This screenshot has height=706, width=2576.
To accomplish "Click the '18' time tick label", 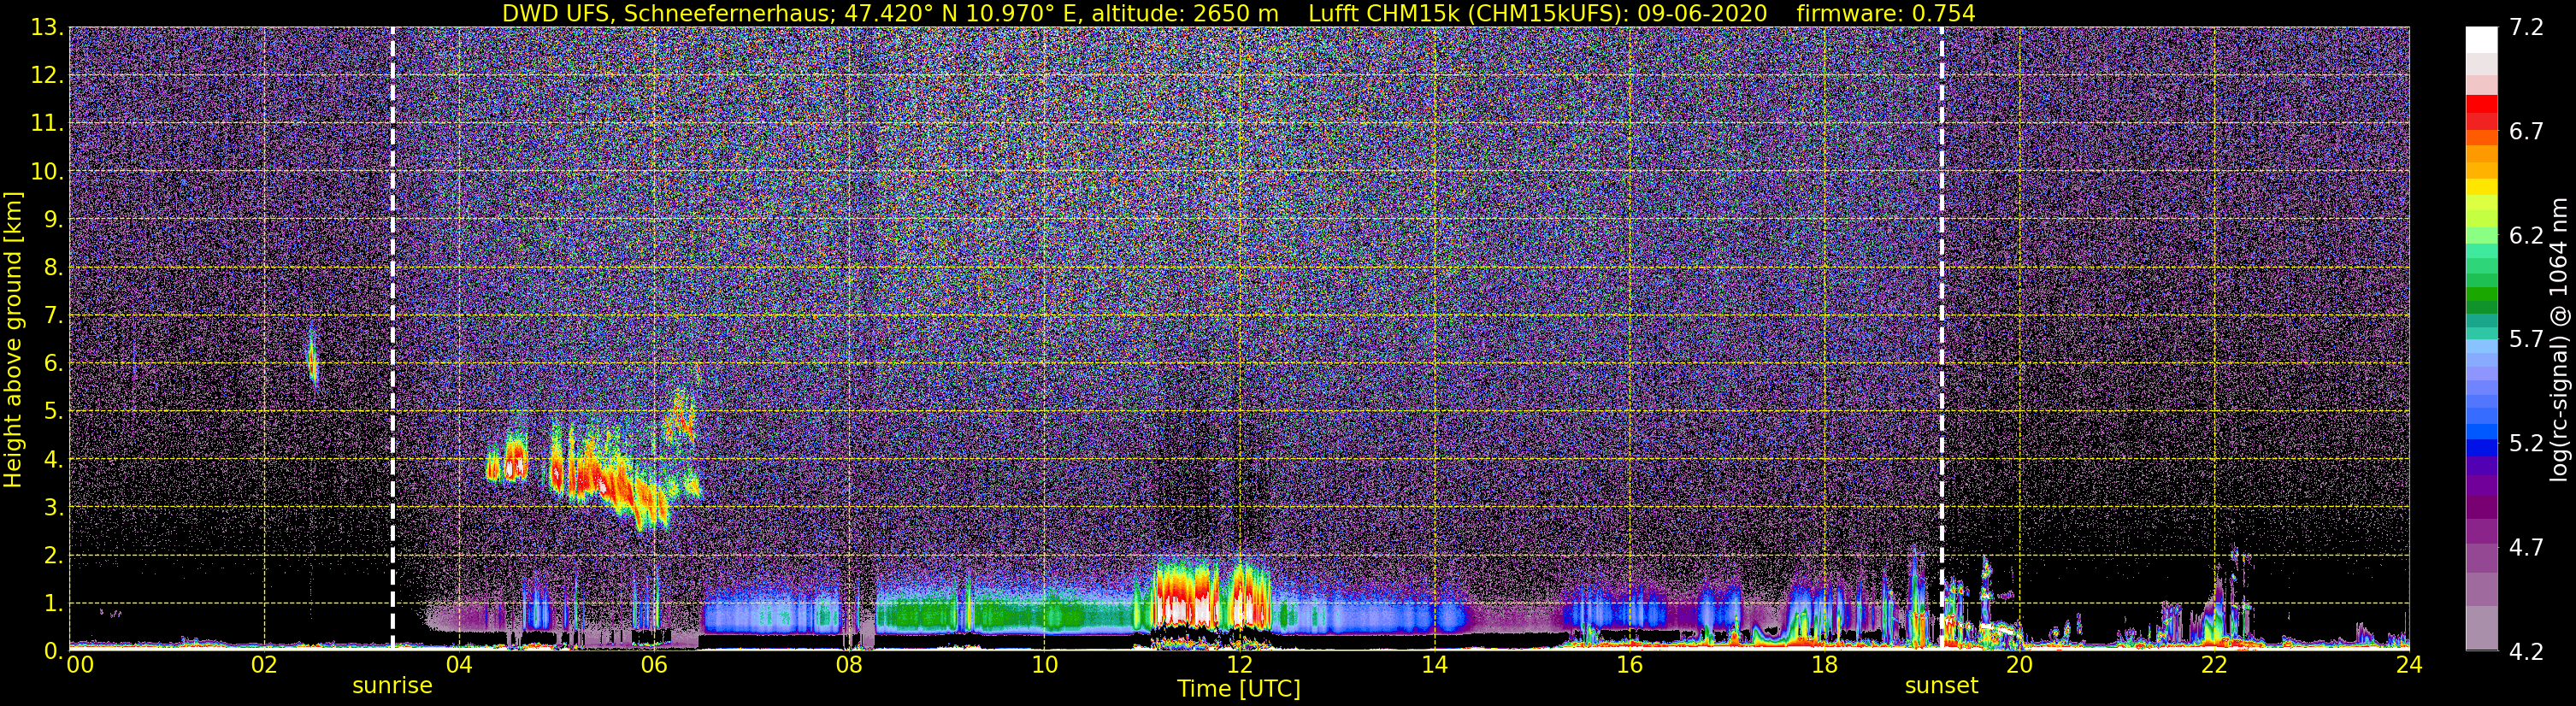I will coord(1824,666).
